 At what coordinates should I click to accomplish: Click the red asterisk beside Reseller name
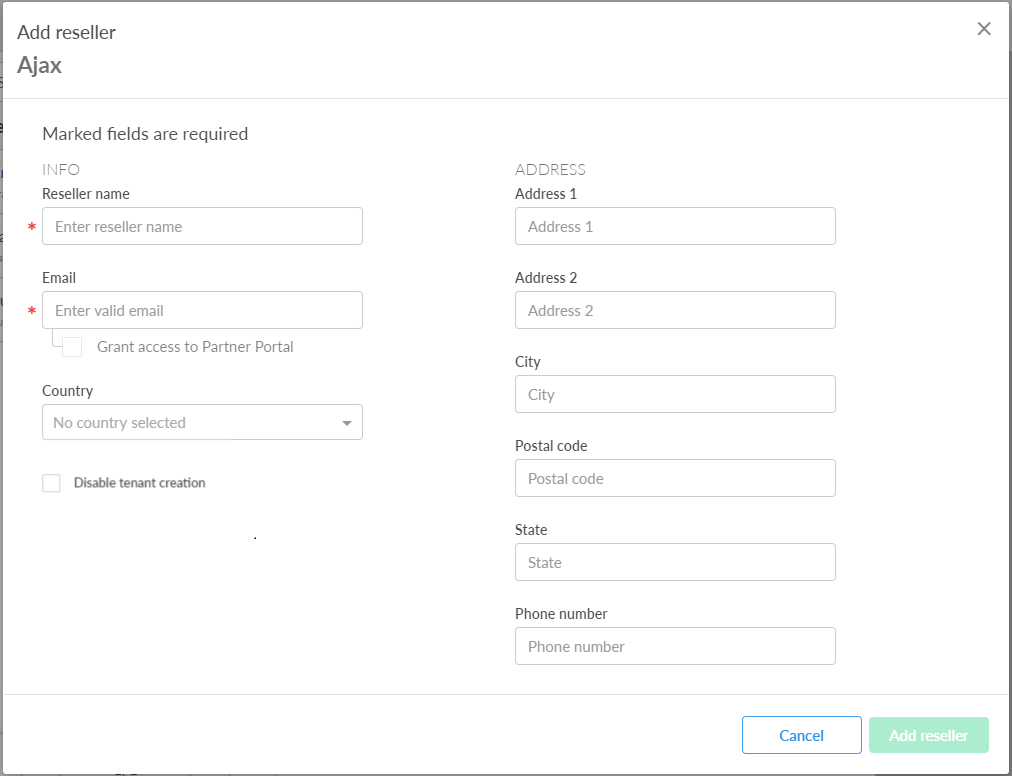[32, 227]
